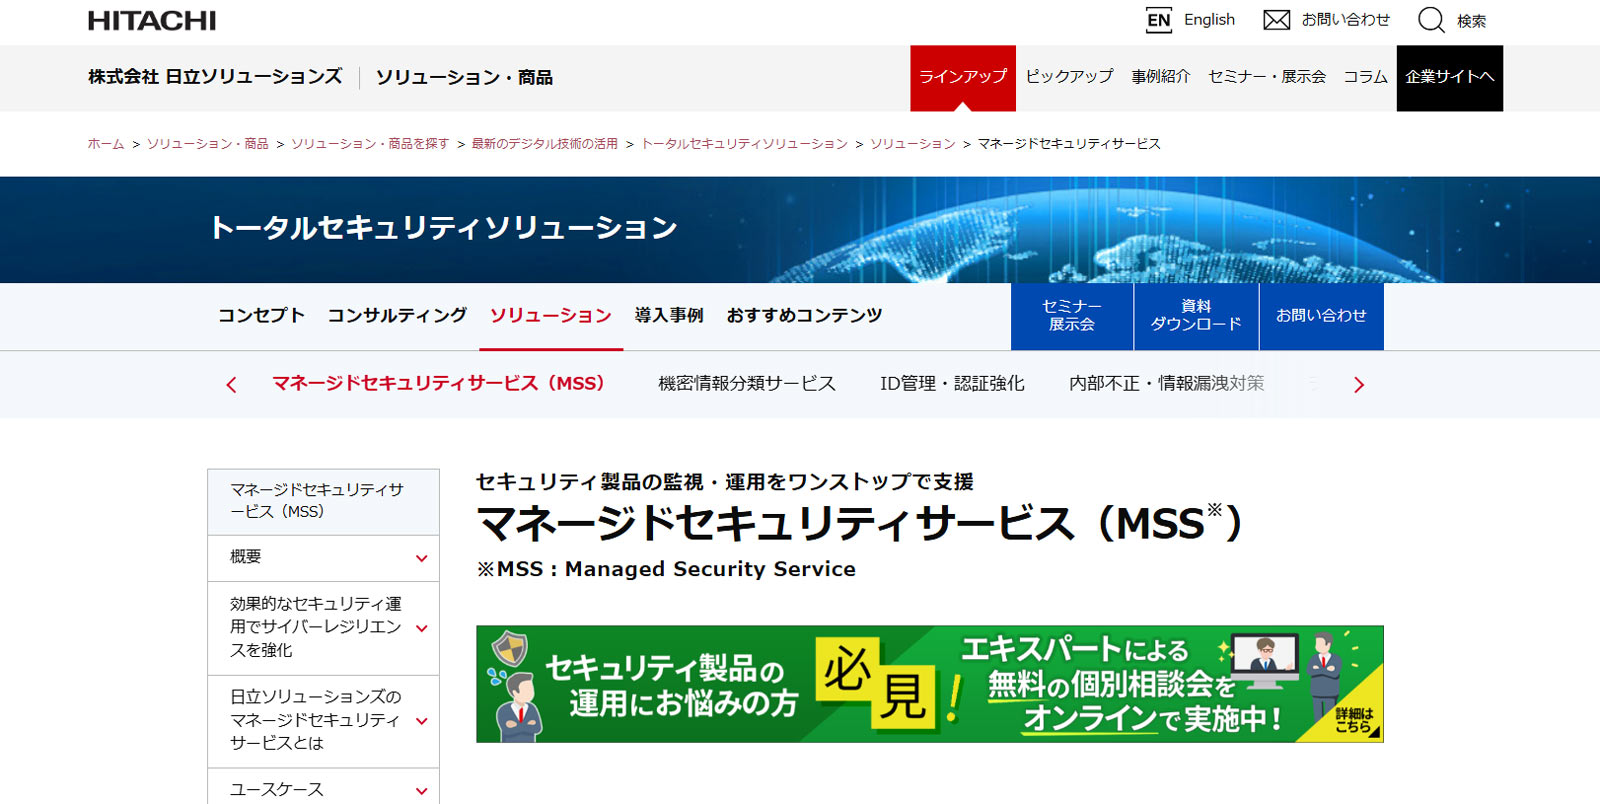Click ホーム breadcrumb link
The height and width of the screenshot is (804, 1600).
(106, 144)
